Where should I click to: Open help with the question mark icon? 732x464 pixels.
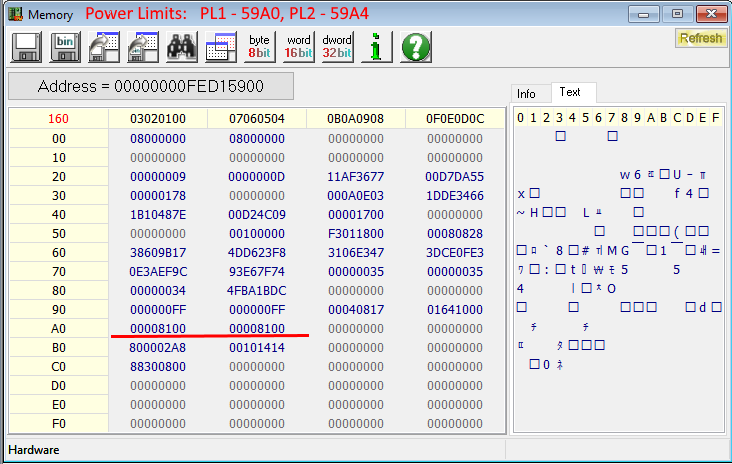[415, 47]
